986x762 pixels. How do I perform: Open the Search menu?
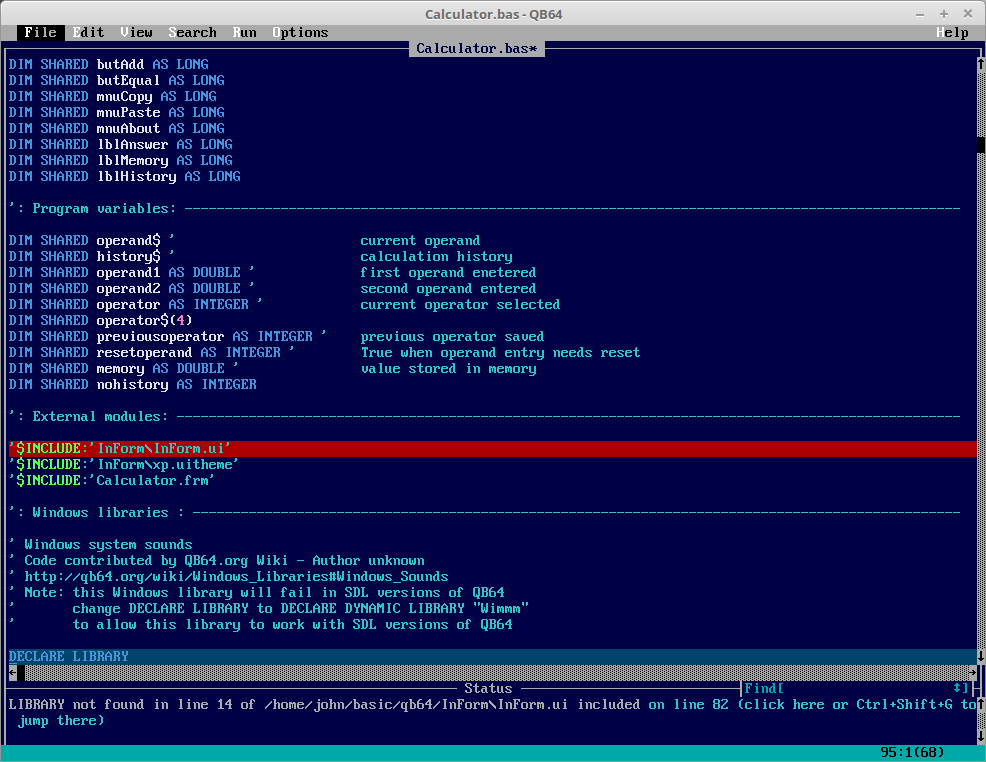[192, 32]
